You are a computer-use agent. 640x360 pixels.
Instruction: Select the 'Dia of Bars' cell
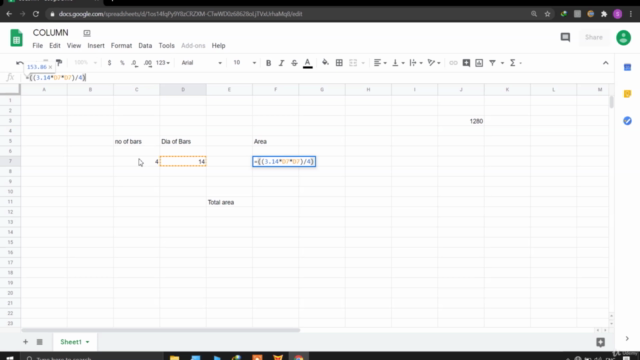point(183,141)
